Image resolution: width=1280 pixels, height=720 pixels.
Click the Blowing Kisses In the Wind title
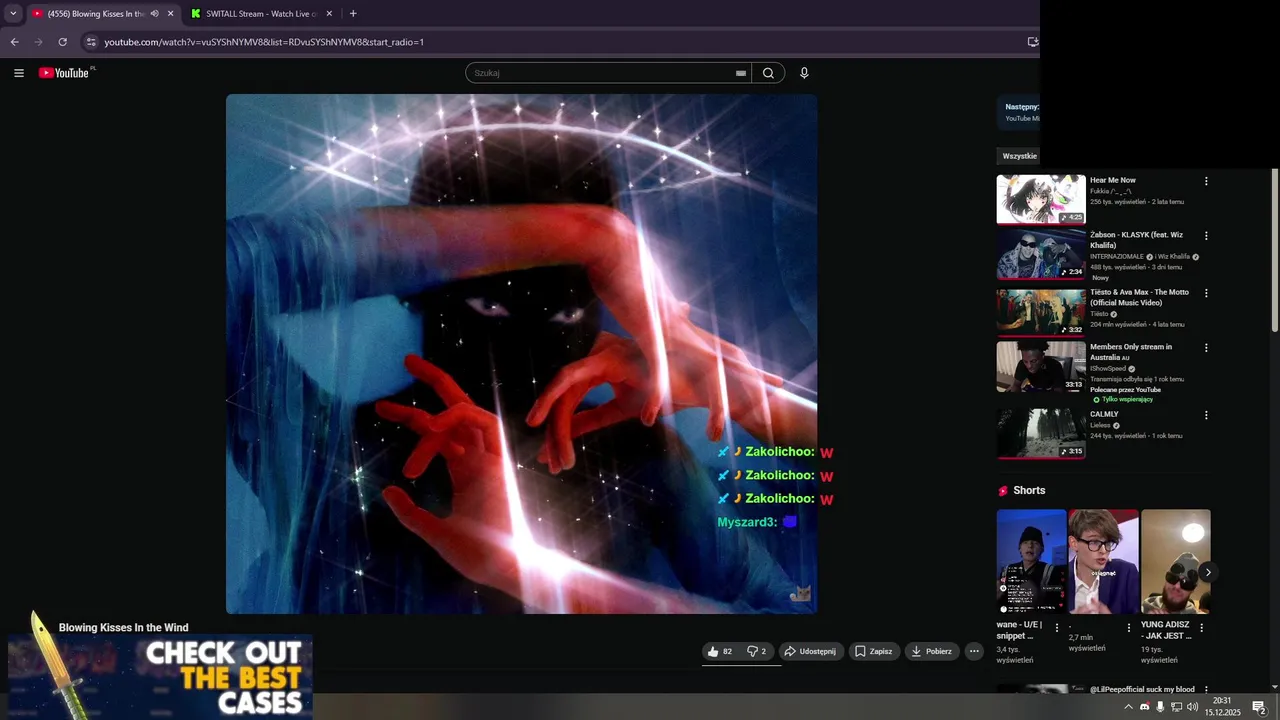coord(123,628)
